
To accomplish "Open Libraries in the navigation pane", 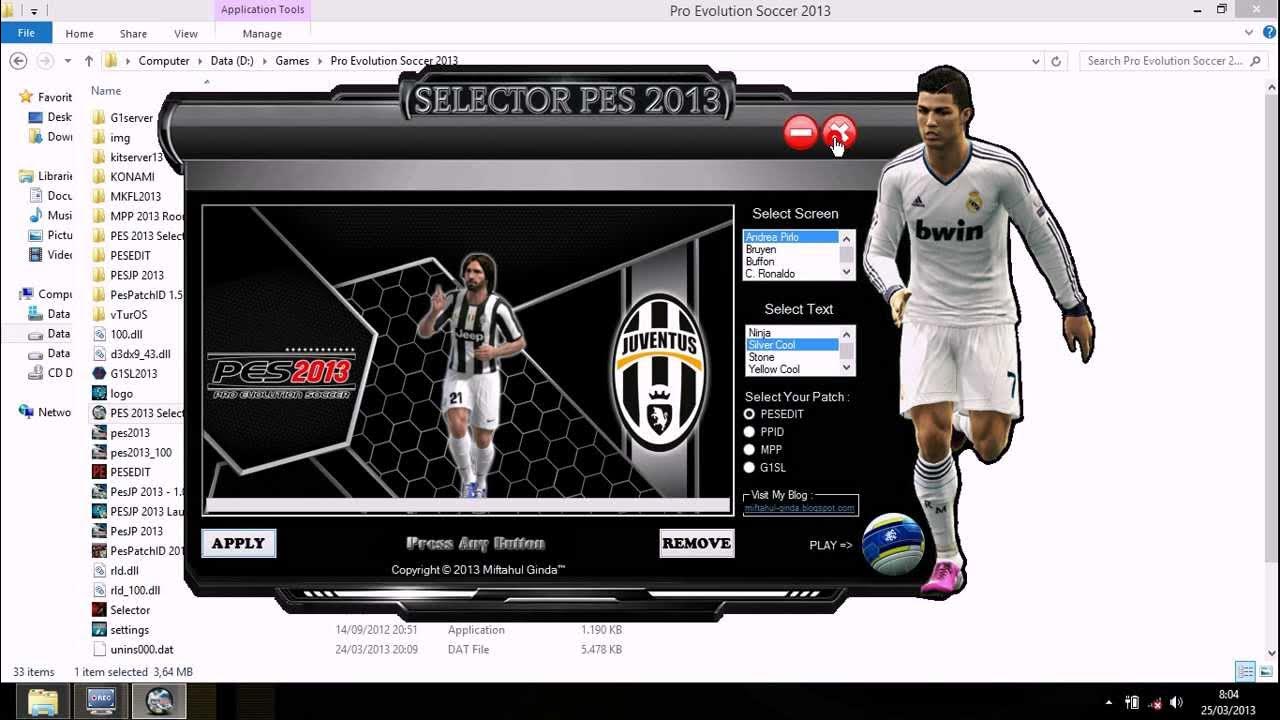I will click(x=54, y=176).
